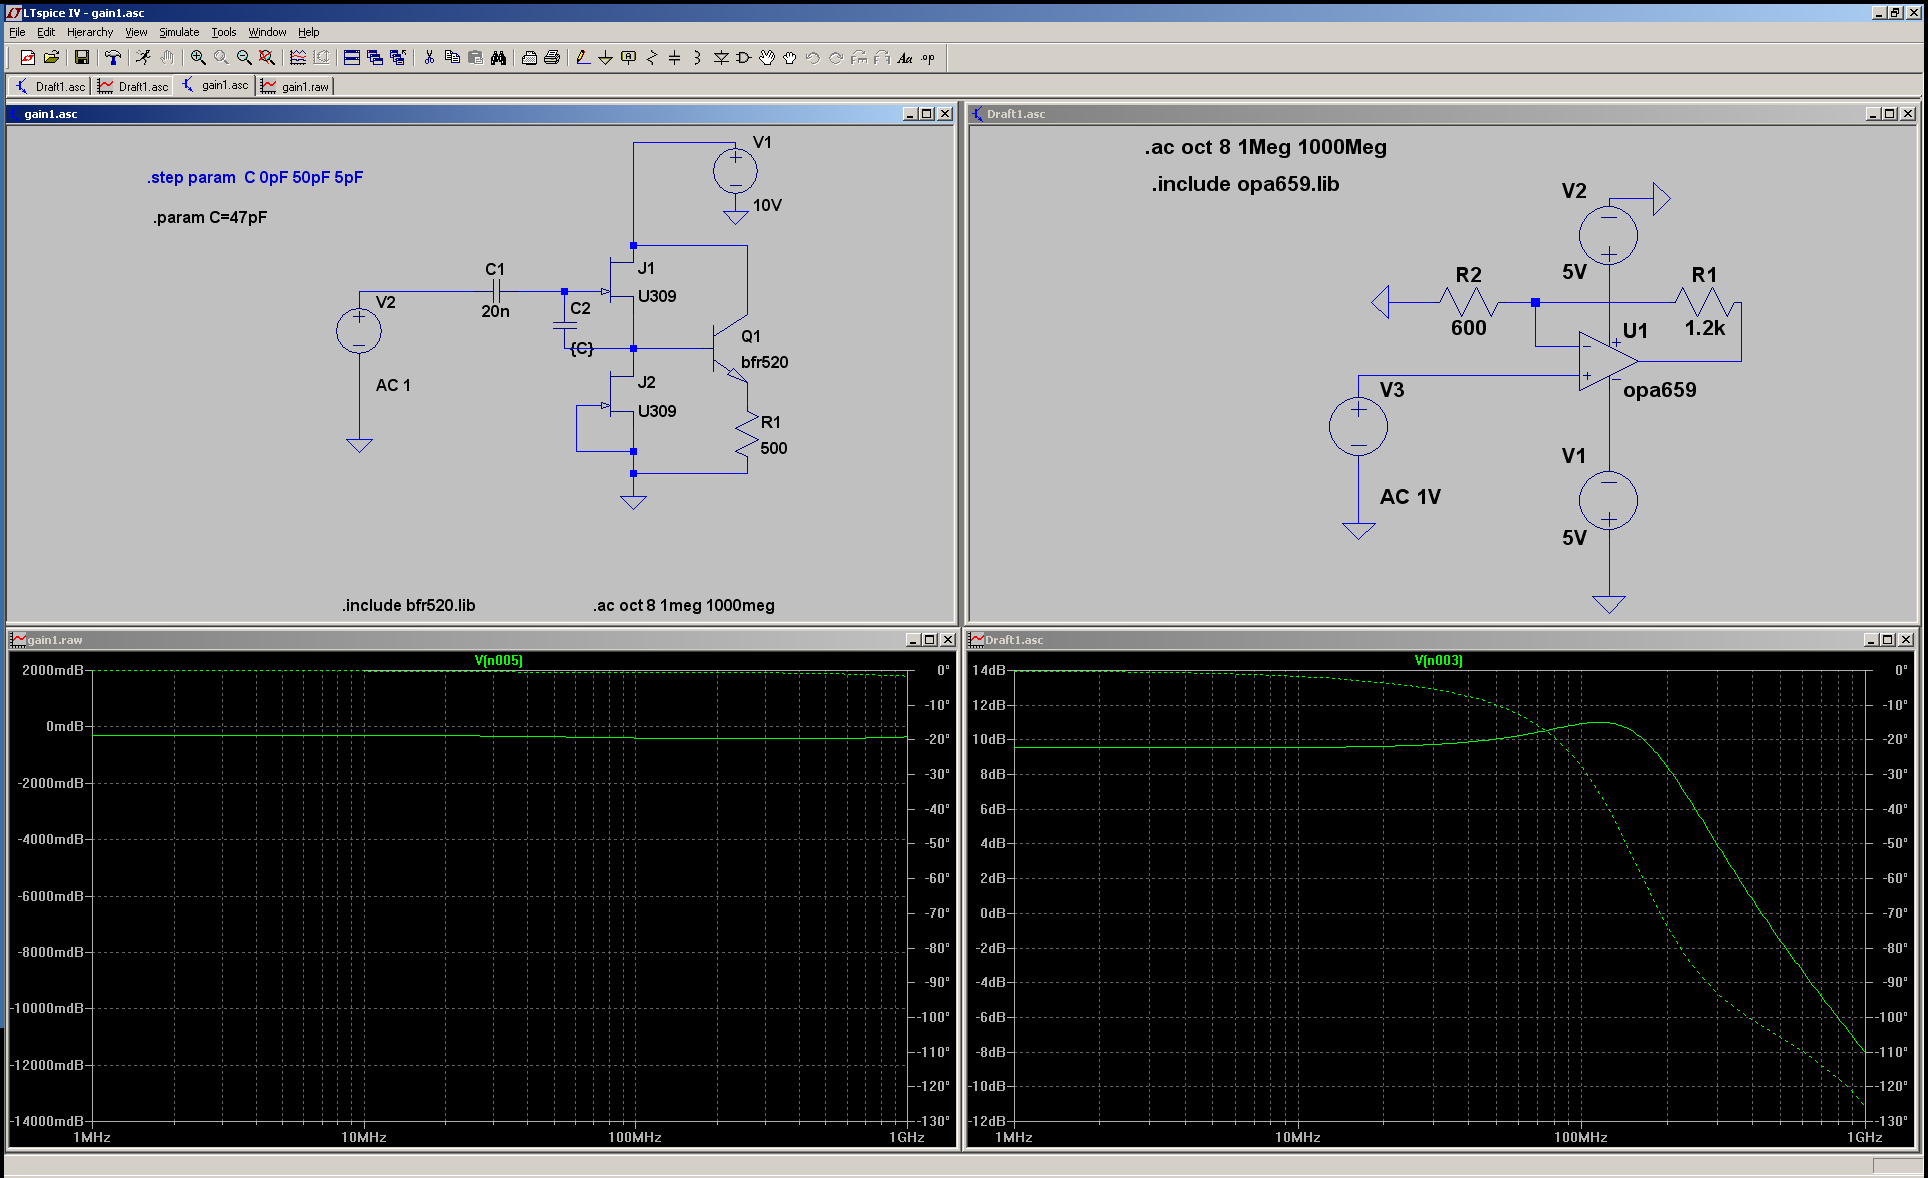Viewport: 1928px width, 1178px height.
Task: Switch to the gain1.asc tab
Action: point(215,86)
